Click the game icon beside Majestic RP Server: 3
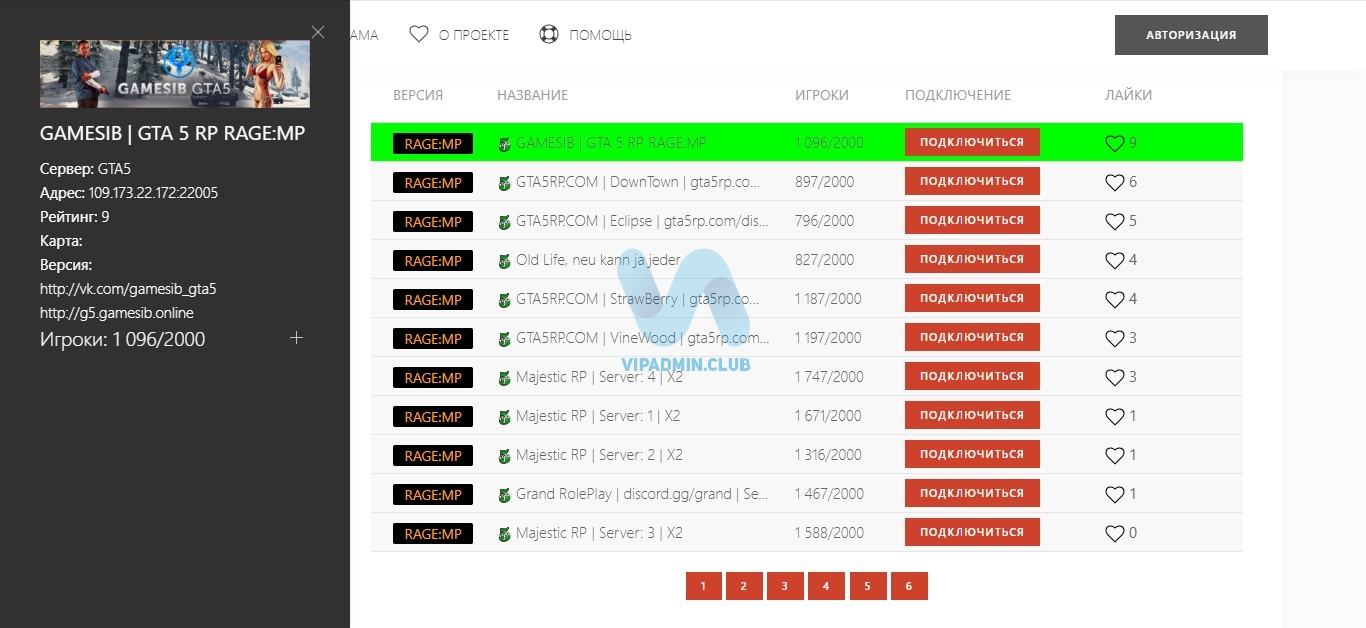 [504, 534]
